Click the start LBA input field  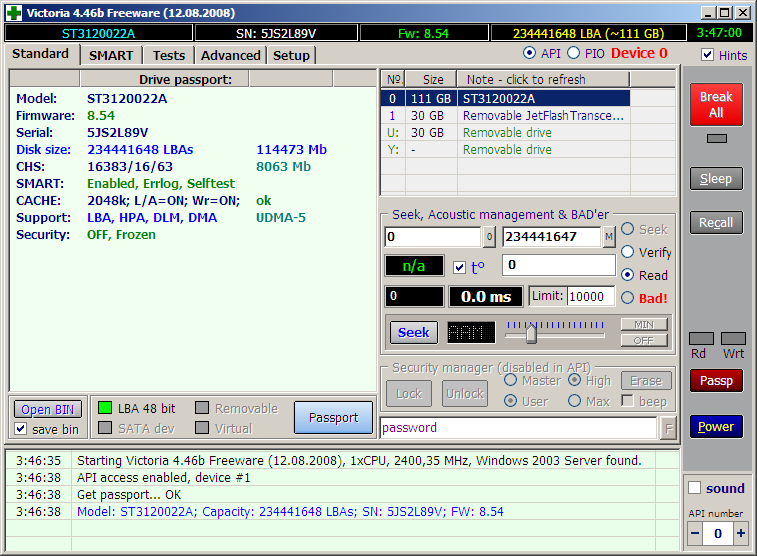tap(433, 236)
